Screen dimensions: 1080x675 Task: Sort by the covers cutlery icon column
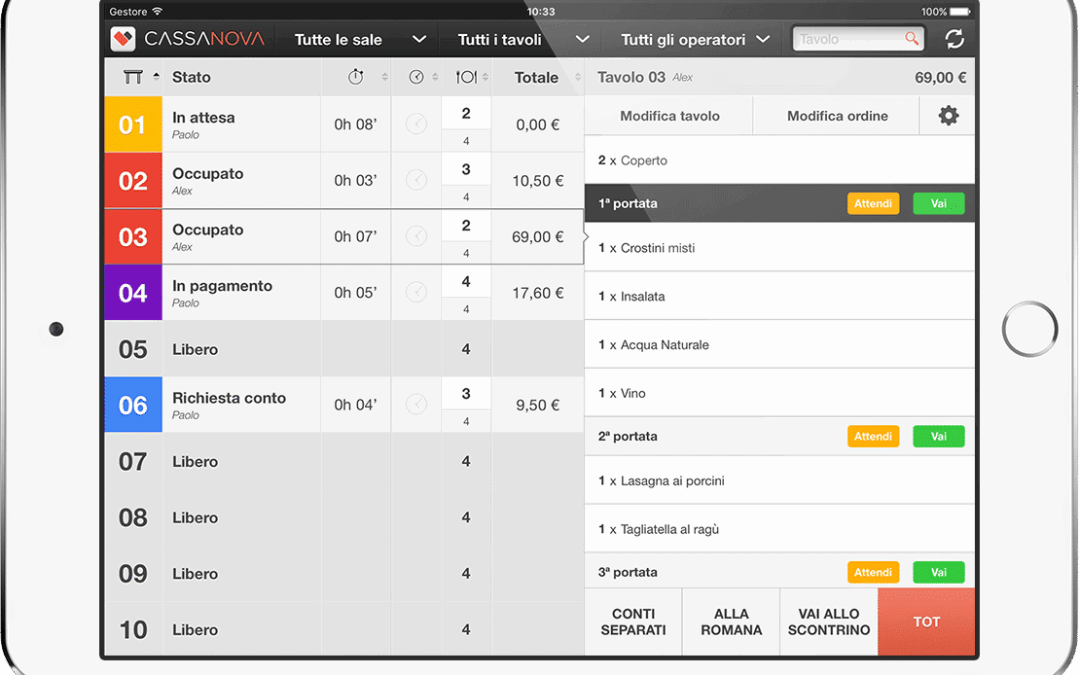click(466, 77)
